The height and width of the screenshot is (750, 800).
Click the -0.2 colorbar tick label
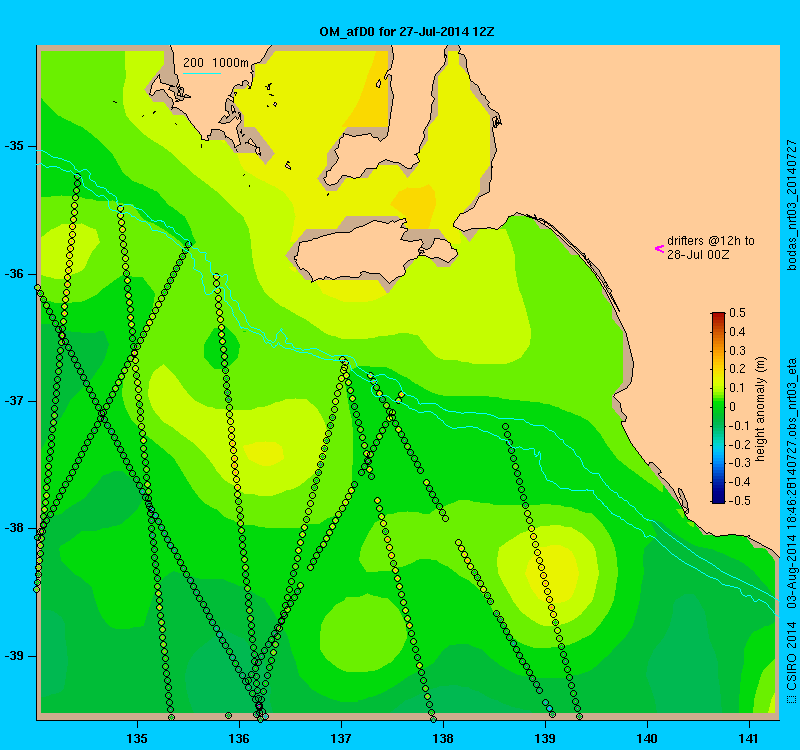[740, 444]
